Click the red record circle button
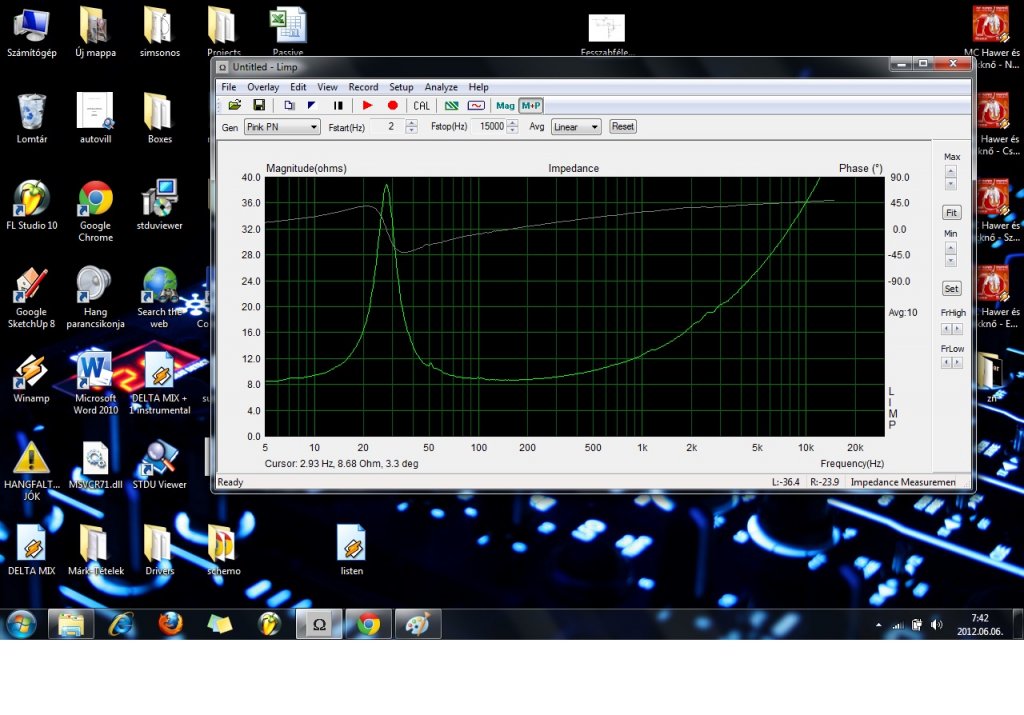The height and width of the screenshot is (715, 1024). [x=392, y=105]
